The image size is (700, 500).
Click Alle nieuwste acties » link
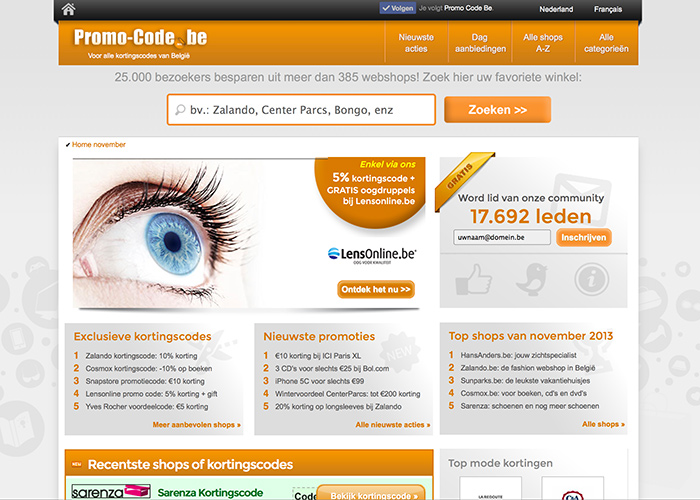(393, 425)
